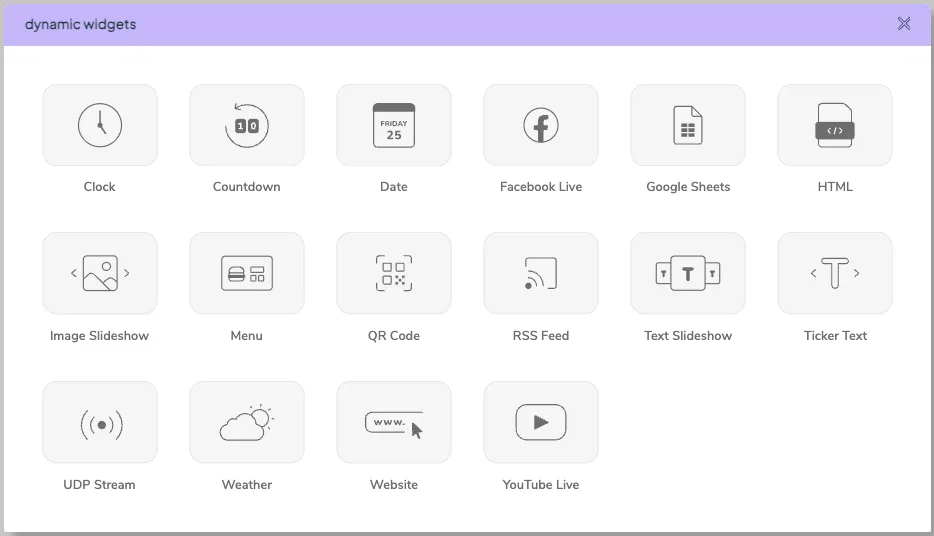The width and height of the screenshot is (934, 536).
Task: Pick the Menu widget icon
Action: 247,273
